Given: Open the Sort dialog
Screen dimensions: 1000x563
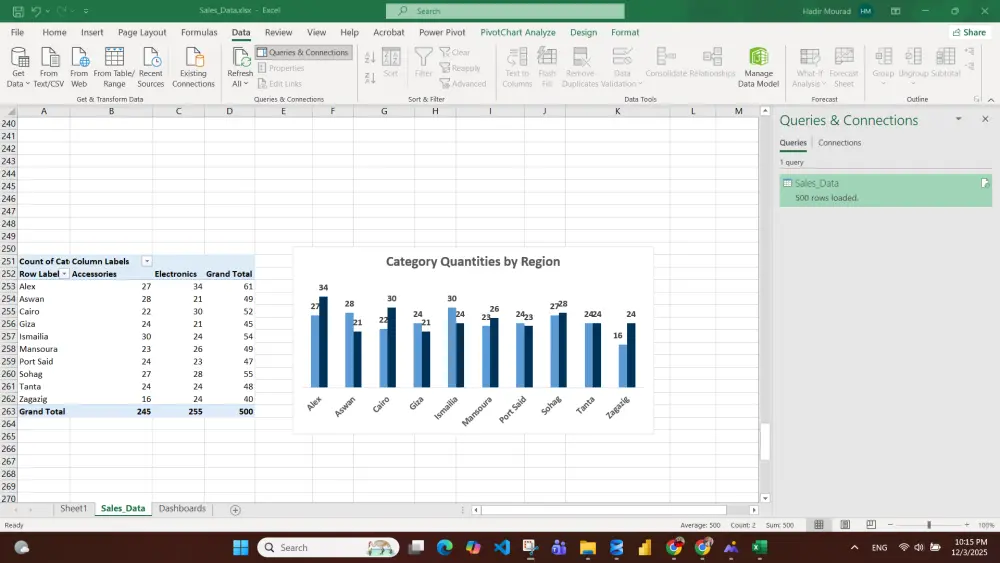Looking at the screenshot, I should [391, 62].
